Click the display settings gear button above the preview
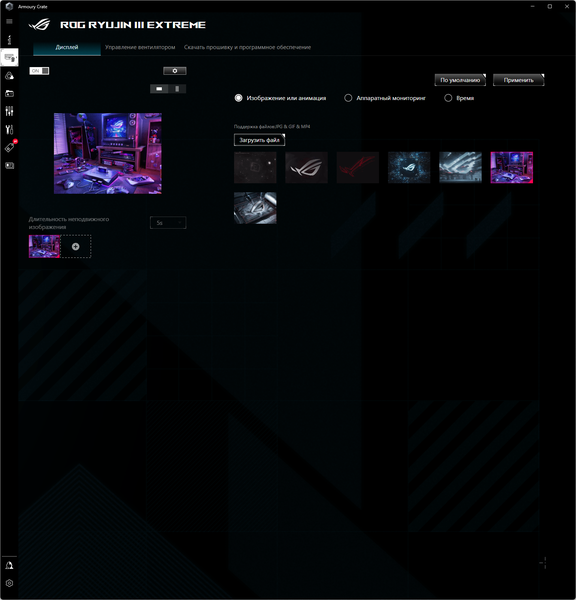This screenshot has height=600, width=576. (175, 71)
